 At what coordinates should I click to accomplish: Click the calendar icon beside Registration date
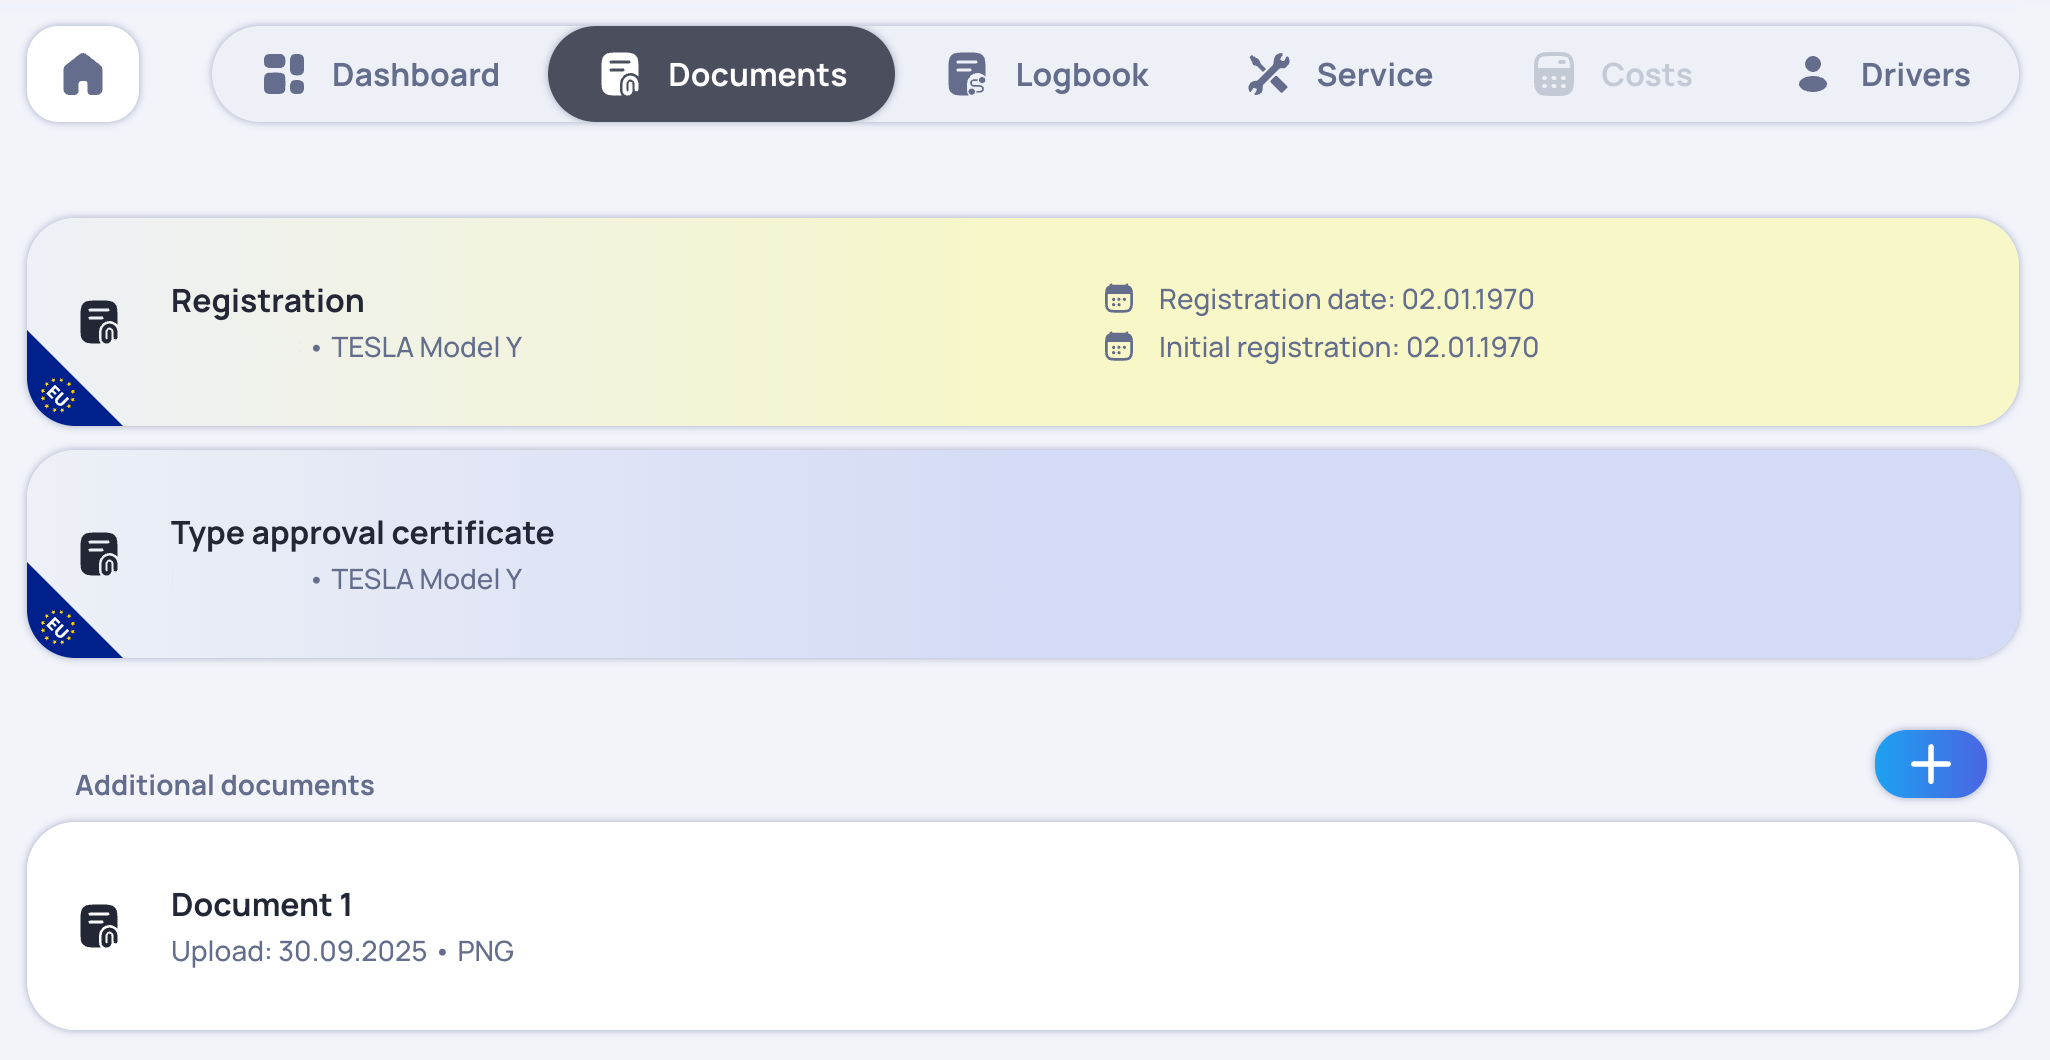1118,298
